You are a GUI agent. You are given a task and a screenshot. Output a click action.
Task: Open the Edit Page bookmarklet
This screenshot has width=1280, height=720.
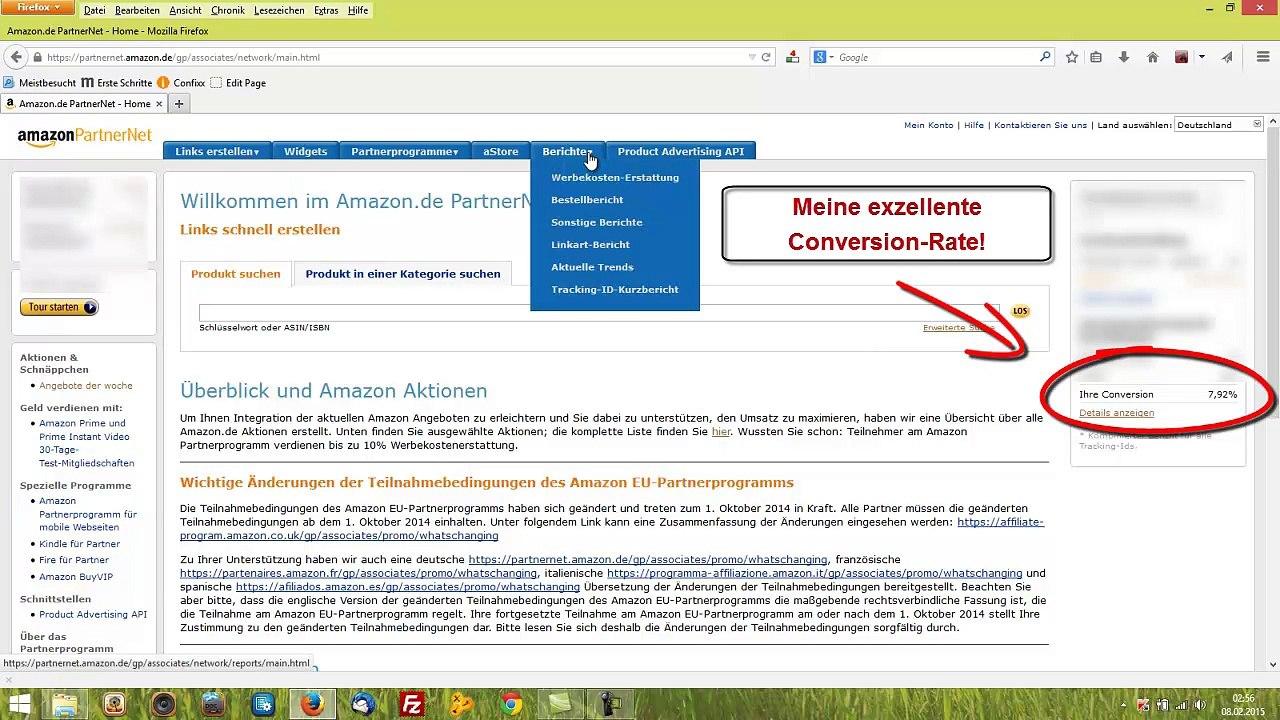238,83
